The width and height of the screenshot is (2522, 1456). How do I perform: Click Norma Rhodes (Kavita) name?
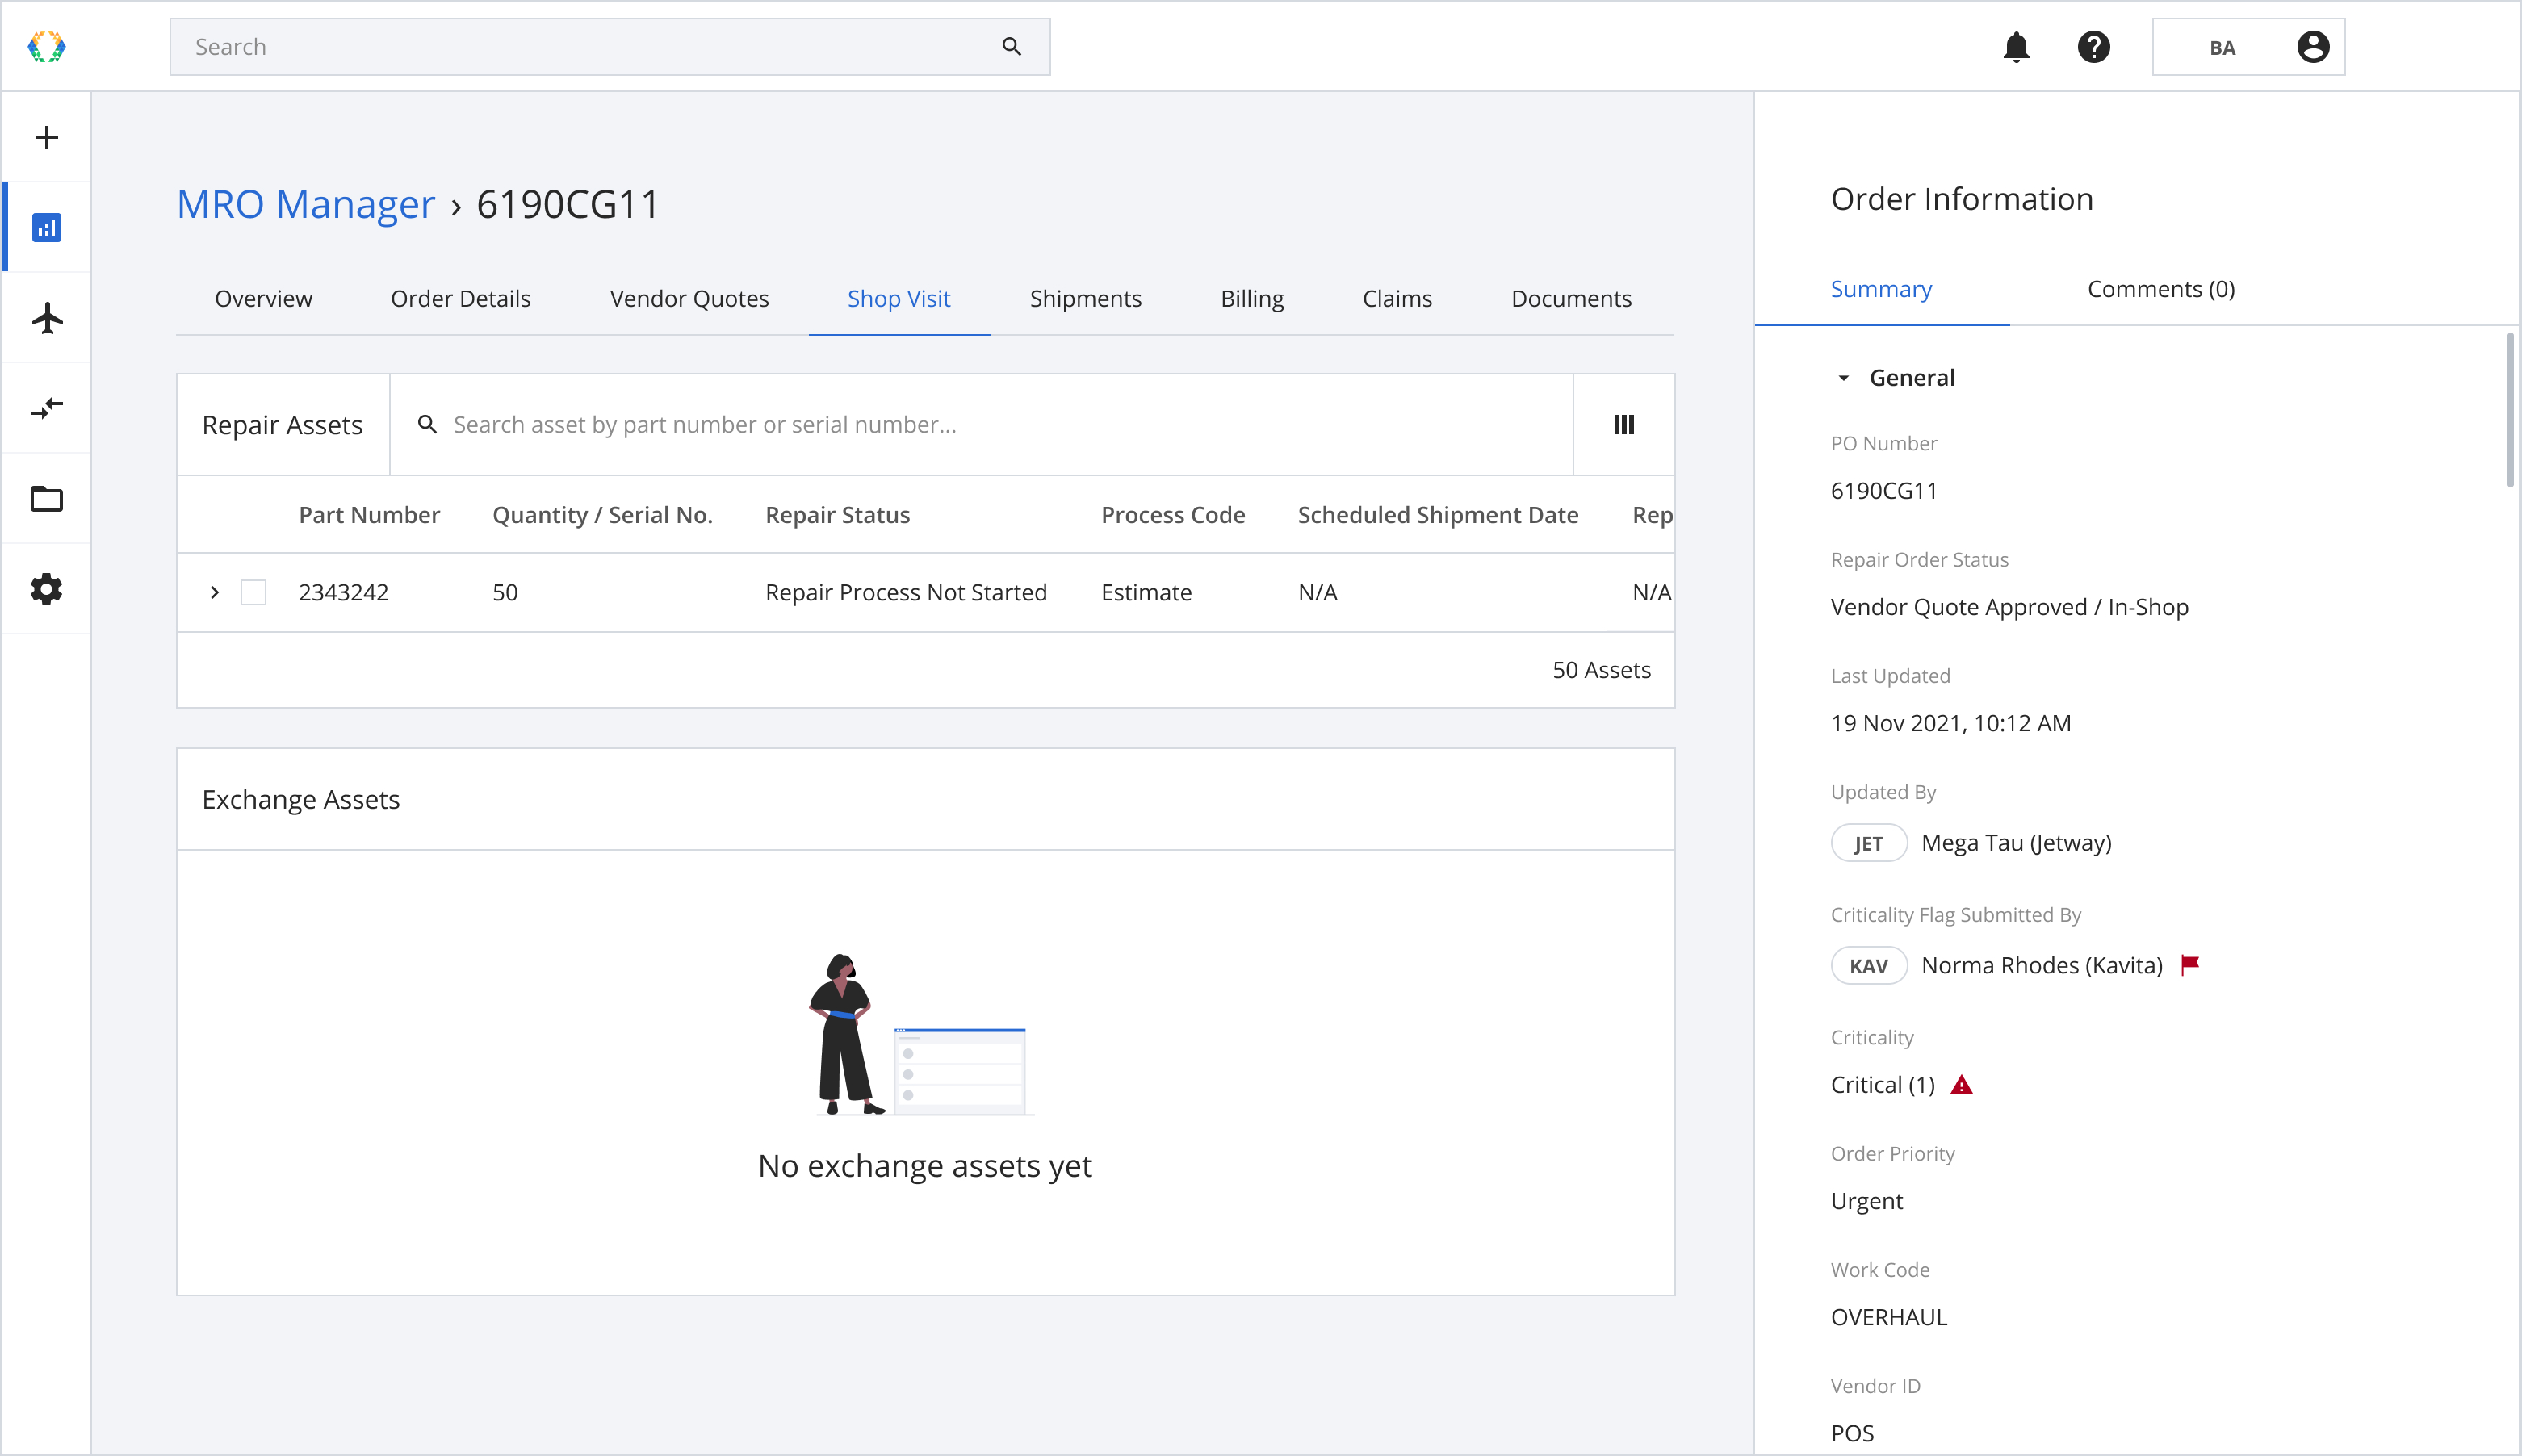click(2041, 966)
